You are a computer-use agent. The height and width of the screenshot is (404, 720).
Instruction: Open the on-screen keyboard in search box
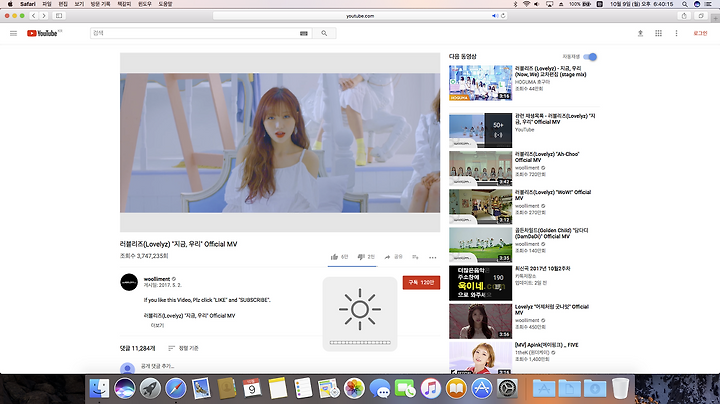pos(304,33)
